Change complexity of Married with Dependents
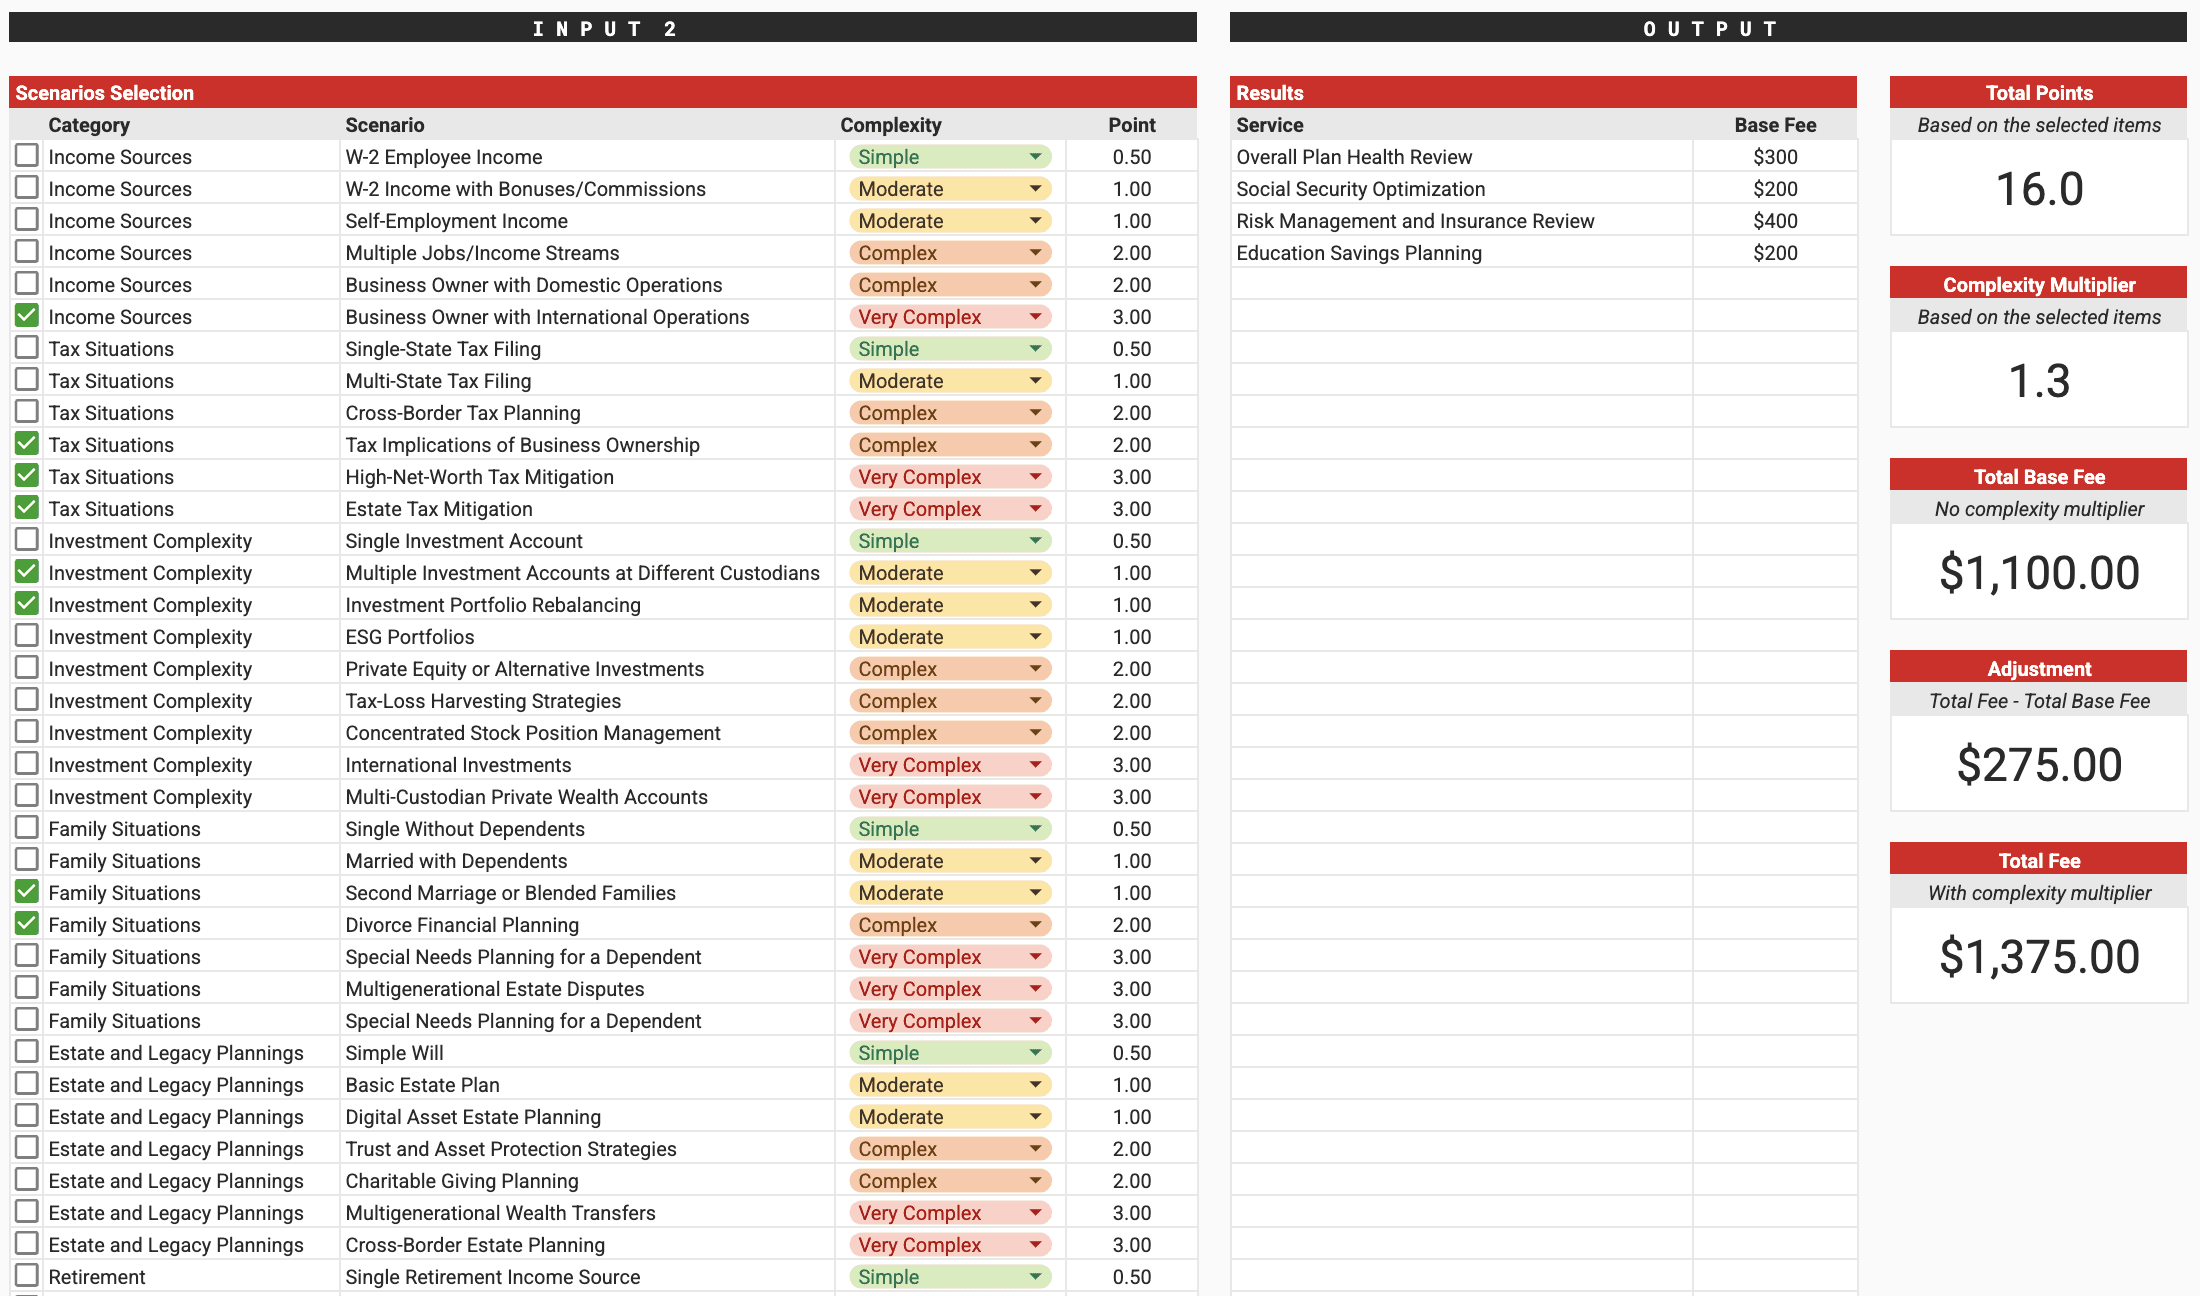The height and width of the screenshot is (1296, 2200). click(1035, 861)
